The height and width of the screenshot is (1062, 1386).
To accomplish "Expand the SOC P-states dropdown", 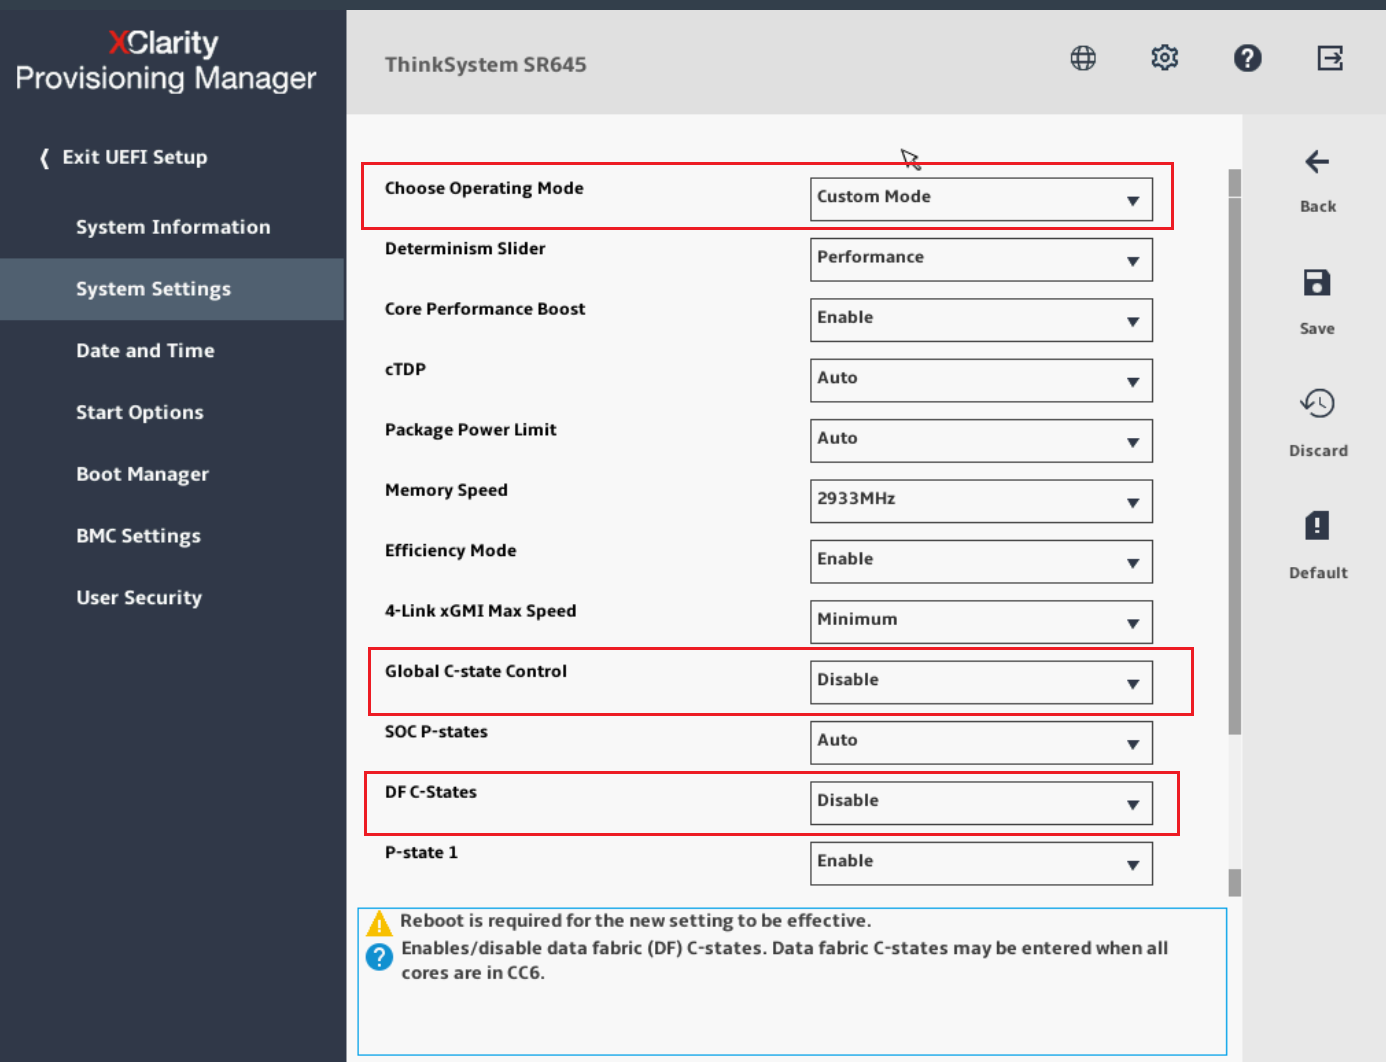I will tap(981, 743).
